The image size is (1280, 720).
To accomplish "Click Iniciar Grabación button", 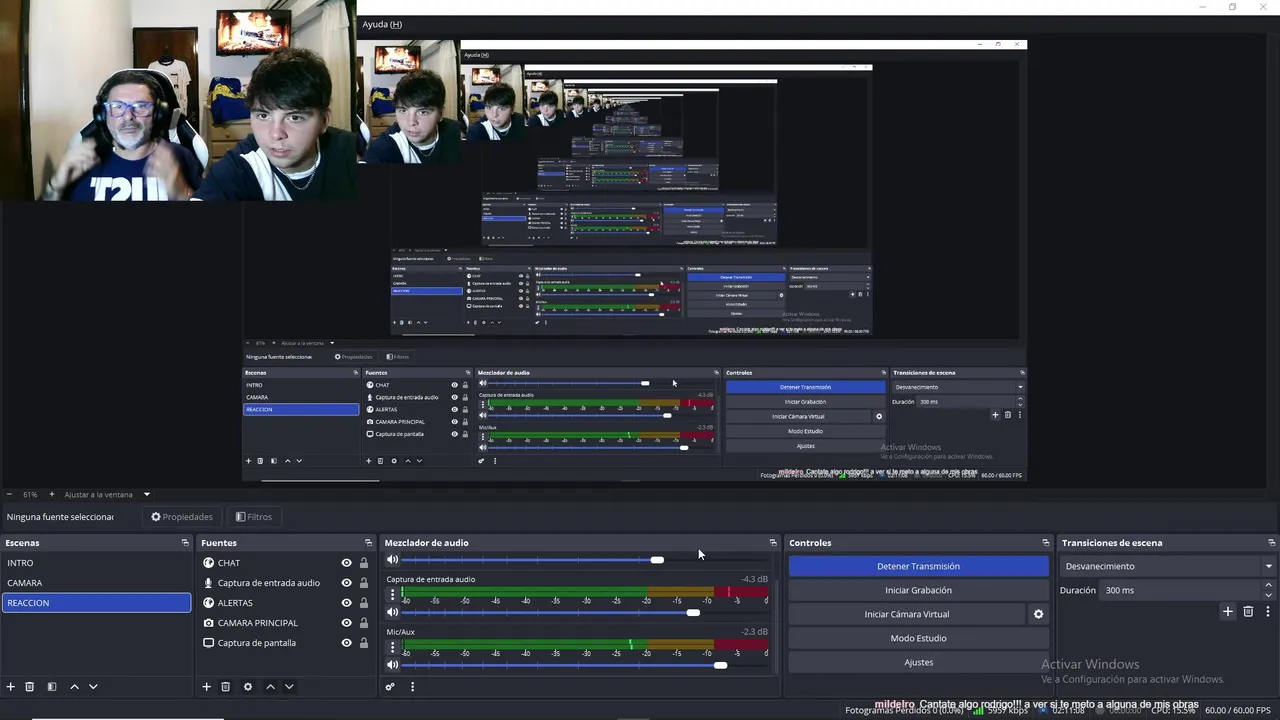I will coord(918,590).
